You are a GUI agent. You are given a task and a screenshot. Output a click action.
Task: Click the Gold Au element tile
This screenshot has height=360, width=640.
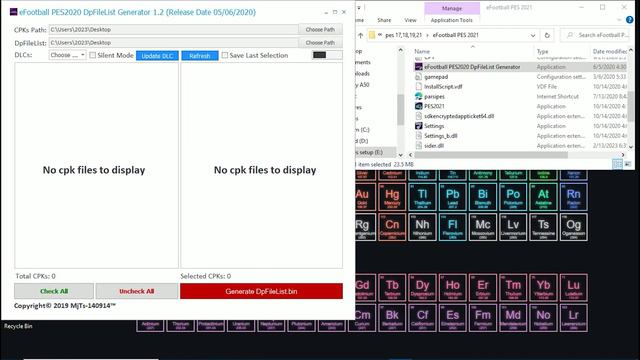click(x=362, y=197)
